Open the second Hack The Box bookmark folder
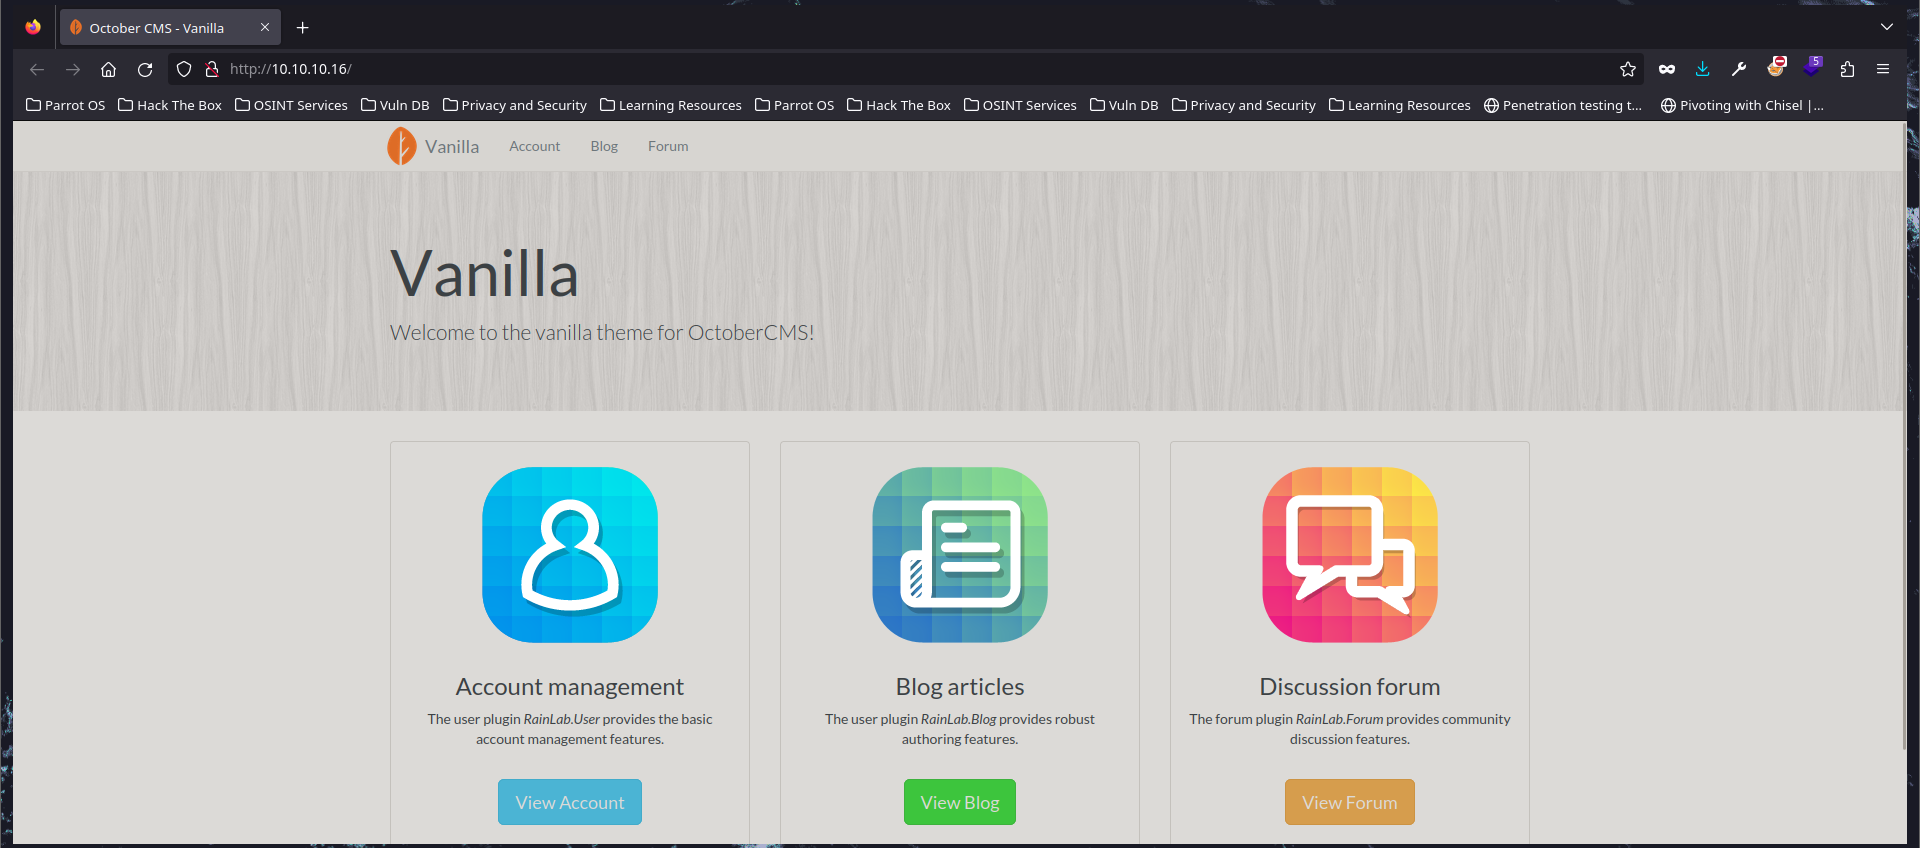Image resolution: width=1920 pixels, height=848 pixels. pos(899,105)
